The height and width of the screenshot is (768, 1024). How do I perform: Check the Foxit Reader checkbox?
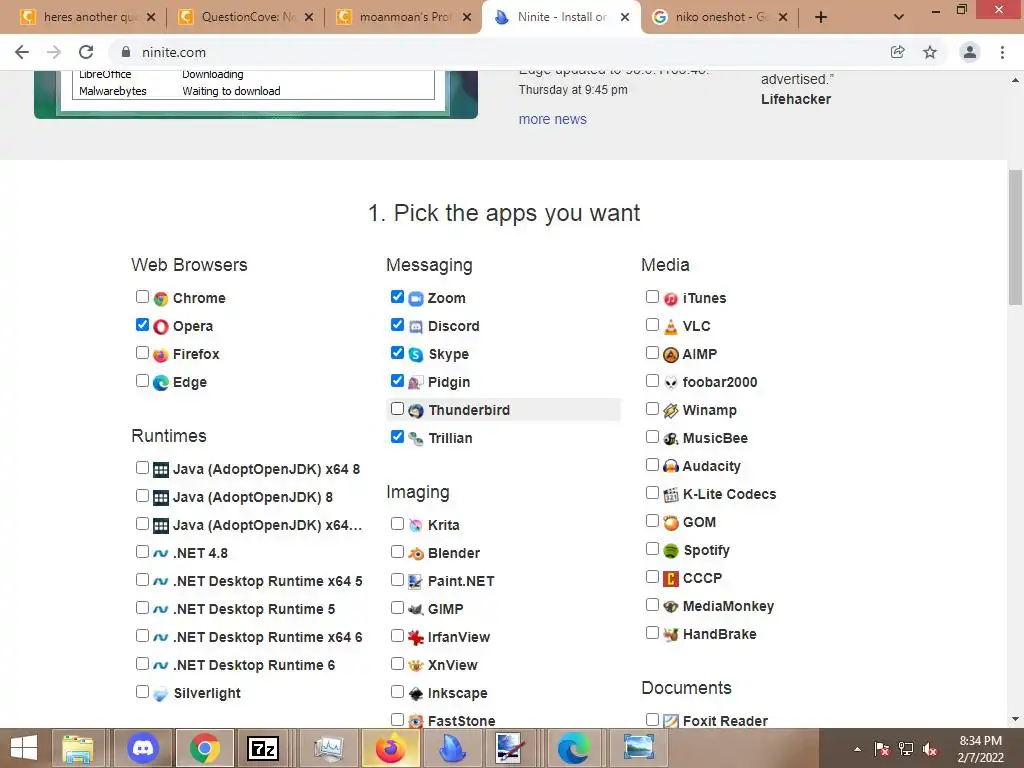click(652, 720)
